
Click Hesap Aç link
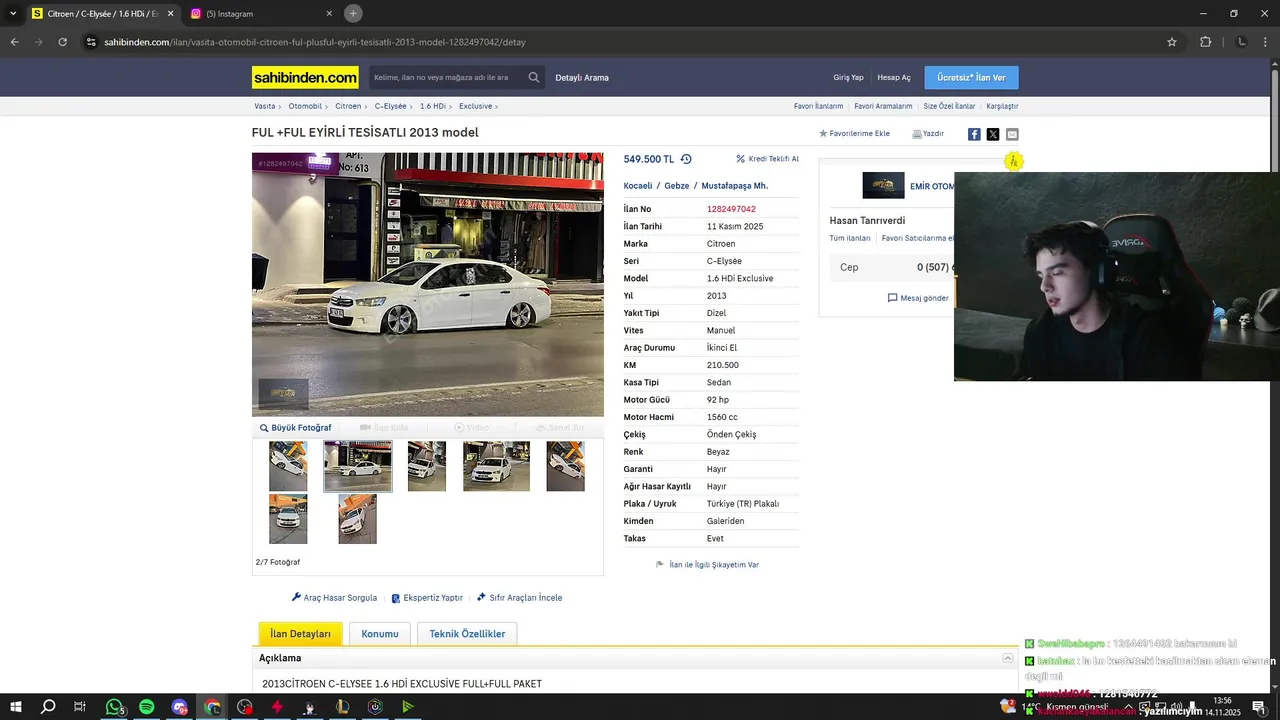tap(894, 78)
